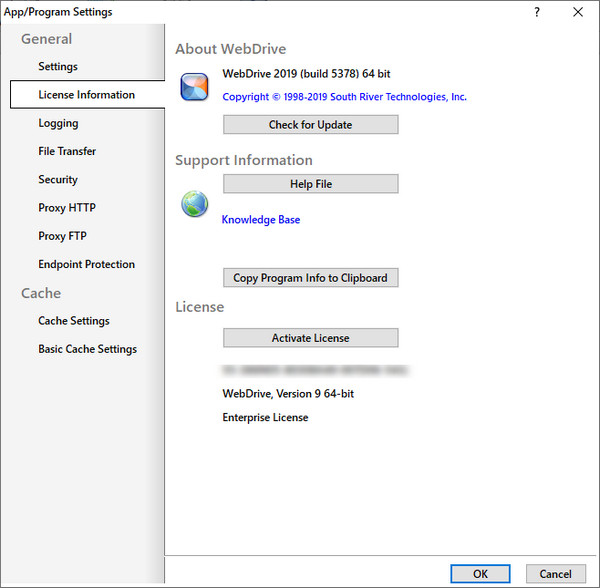Open the Help File
The image size is (600, 588).
pos(311,184)
